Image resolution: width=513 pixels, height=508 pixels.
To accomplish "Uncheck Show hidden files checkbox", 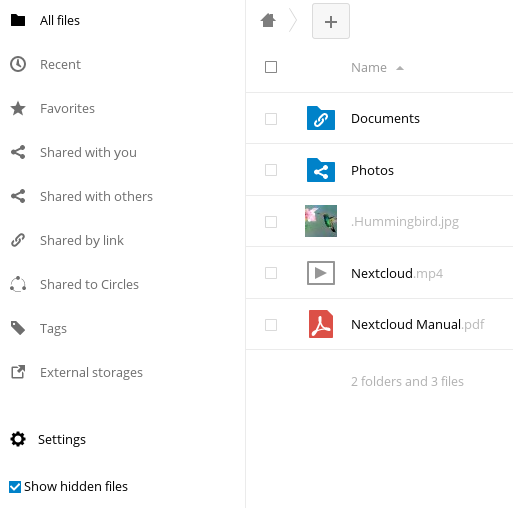I will pos(15,487).
